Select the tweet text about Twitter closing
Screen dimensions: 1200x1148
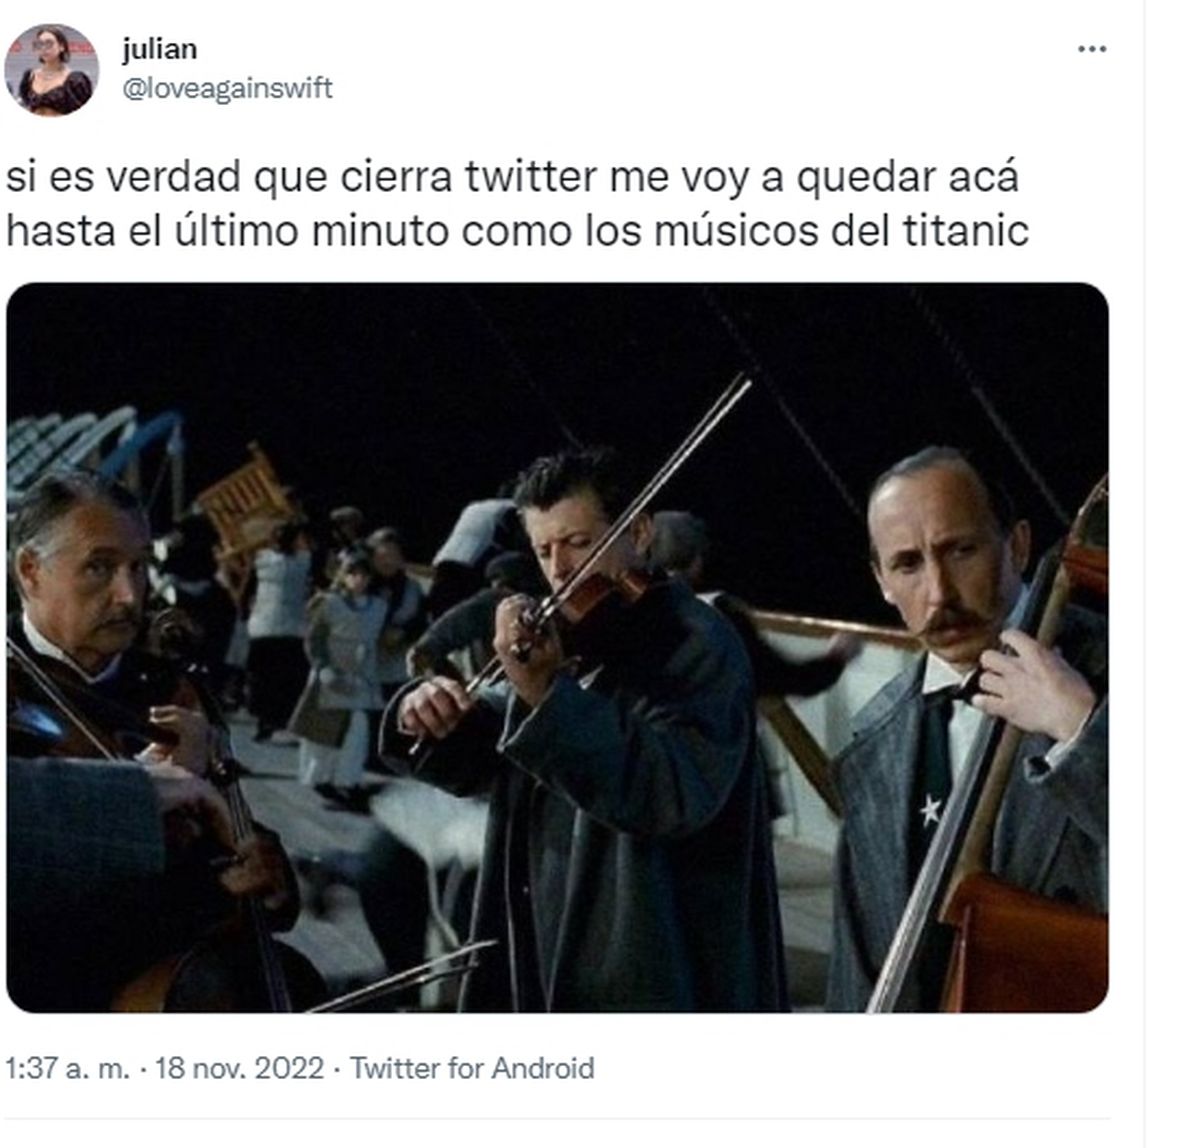point(517,204)
